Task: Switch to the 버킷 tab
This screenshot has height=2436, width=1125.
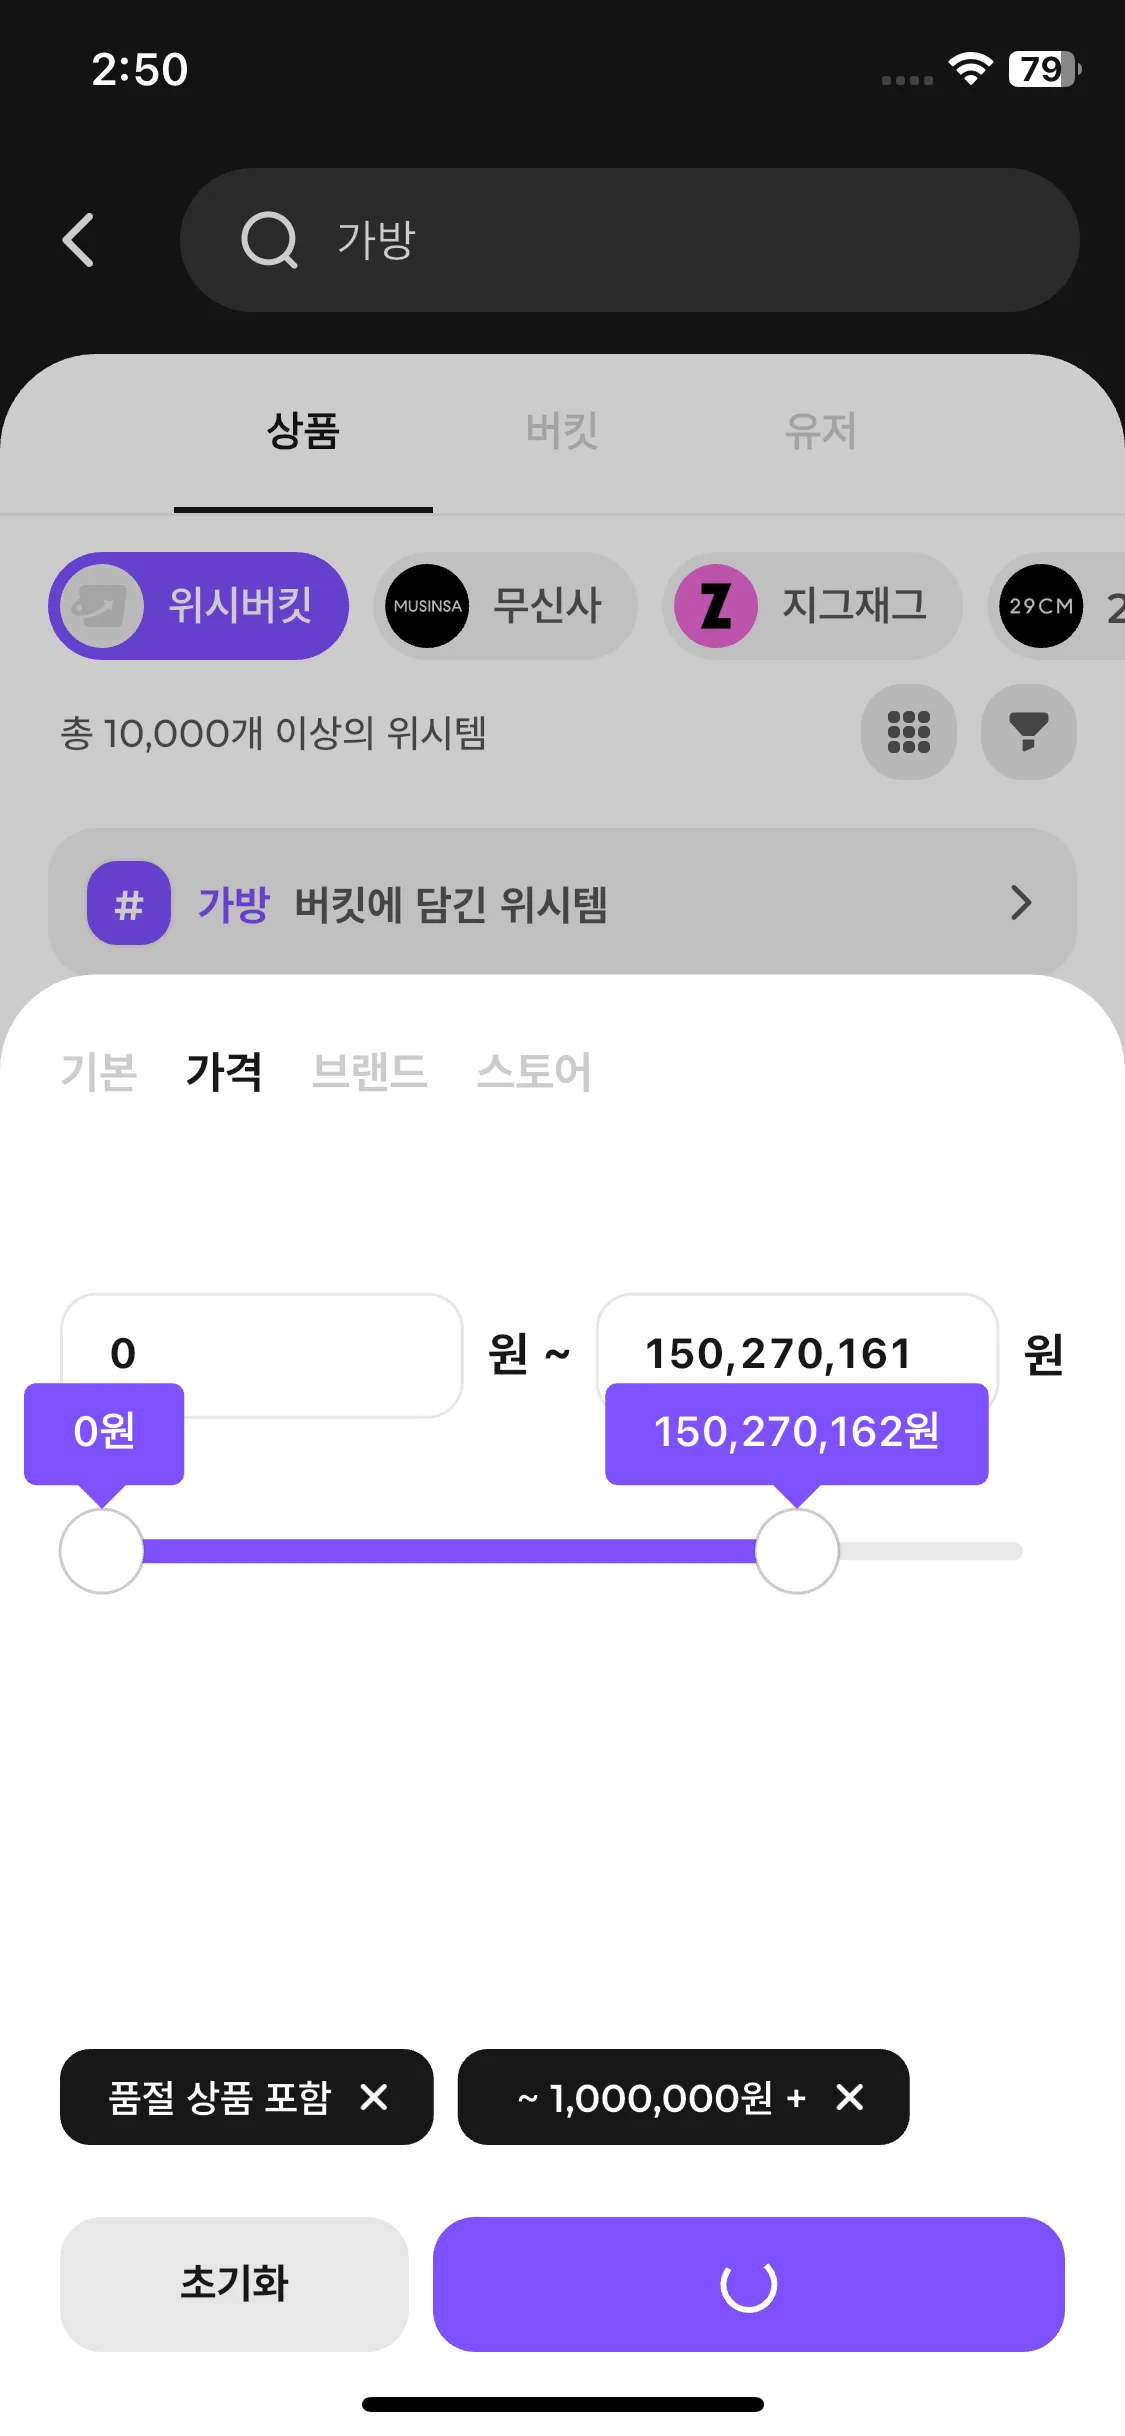Action: tap(562, 432)
